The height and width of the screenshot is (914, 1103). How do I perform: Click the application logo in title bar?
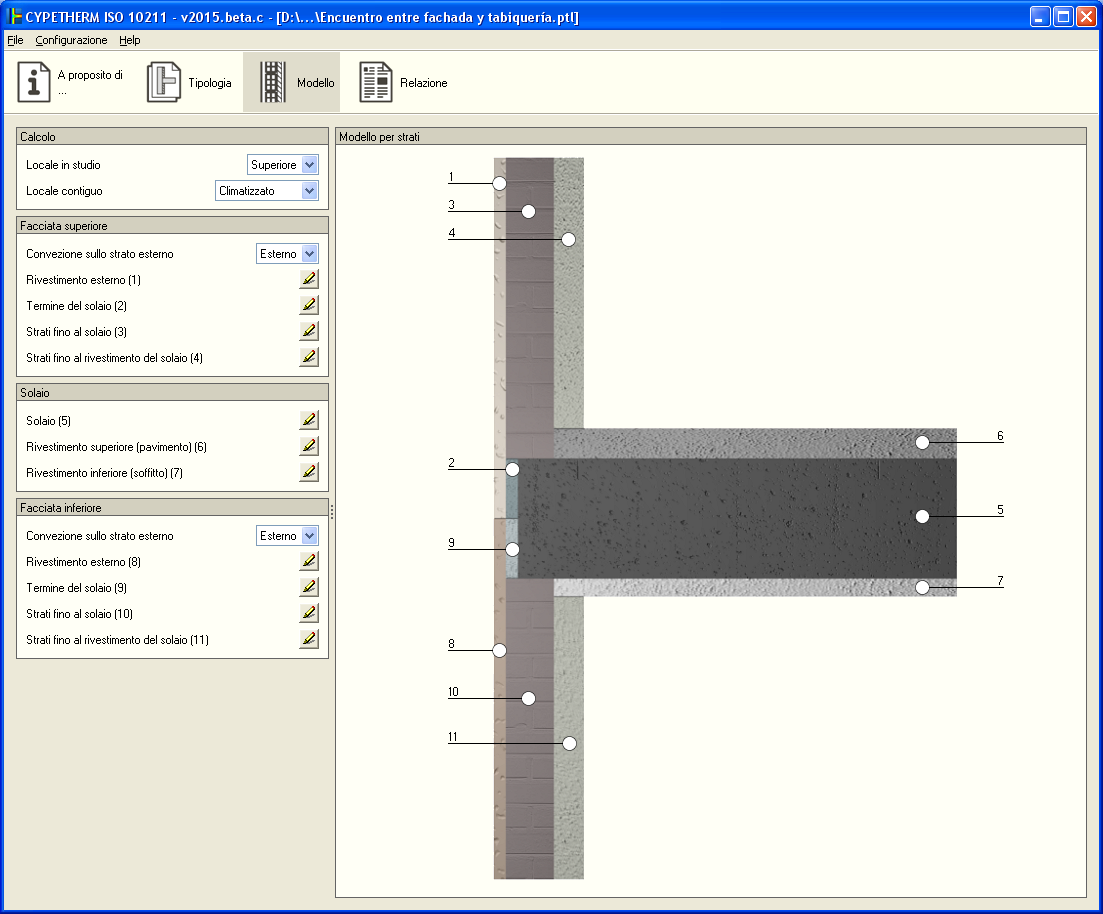pos(14,16)
